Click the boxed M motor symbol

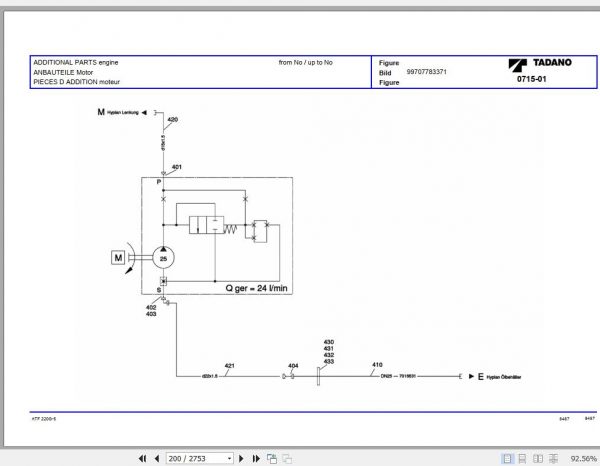(x=118, y=257)
